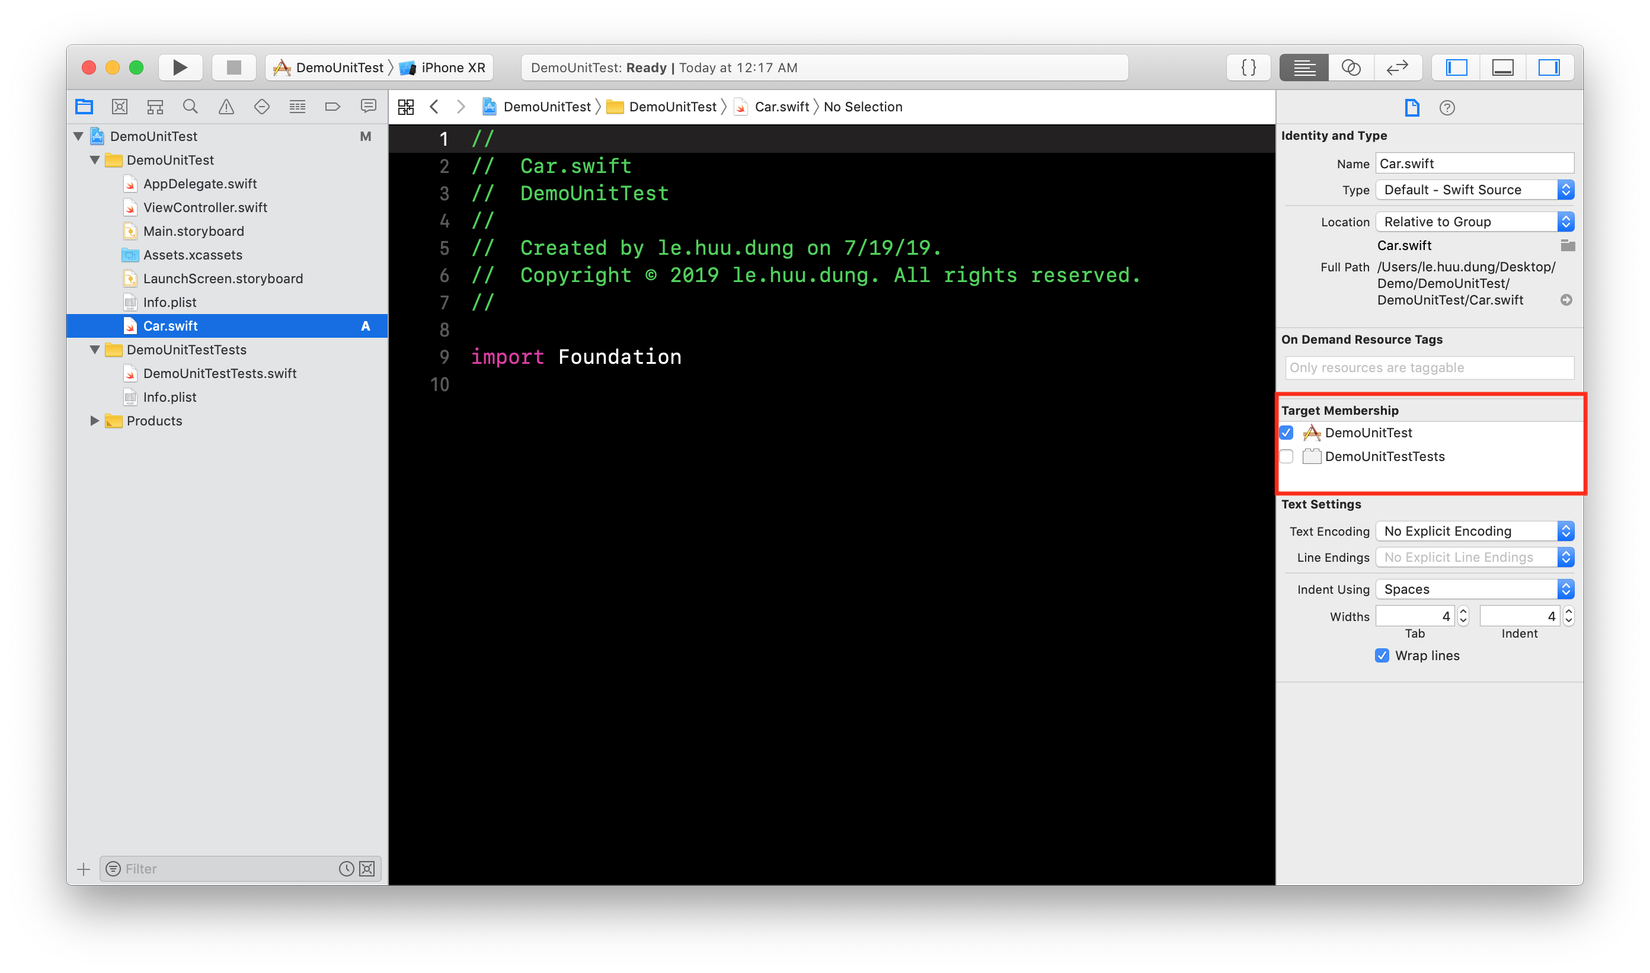Open the Debug navigator

tap(297, 107)
